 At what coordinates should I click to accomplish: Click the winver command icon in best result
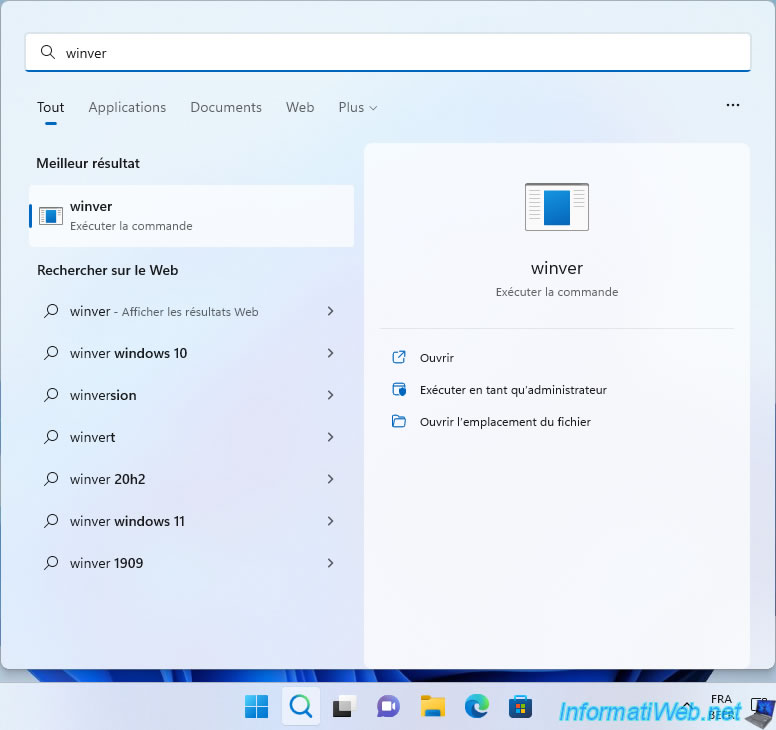(x=51, y=216)
